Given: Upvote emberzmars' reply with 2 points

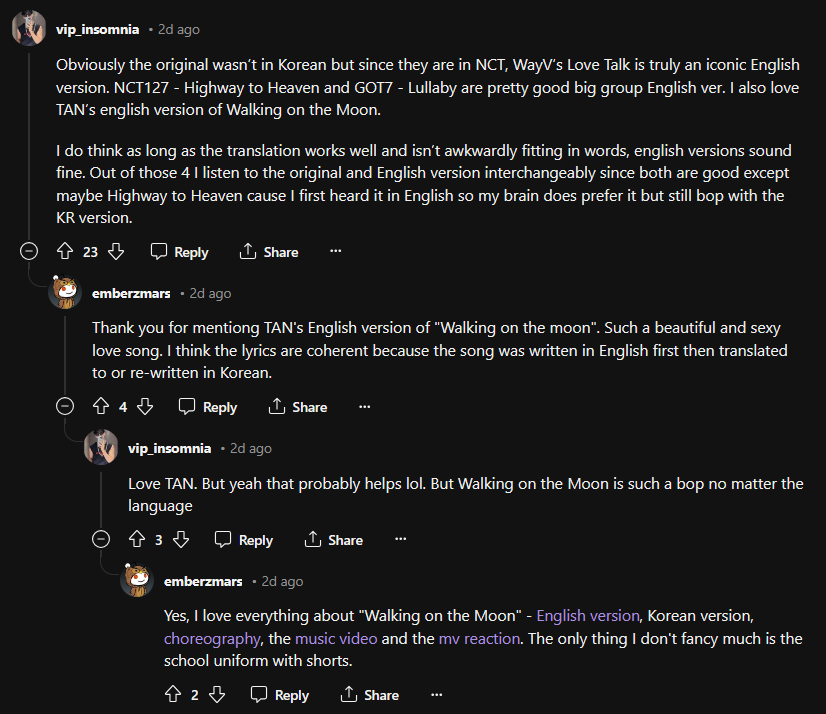Looking at the screenshot, I should [x=173, y=695].
